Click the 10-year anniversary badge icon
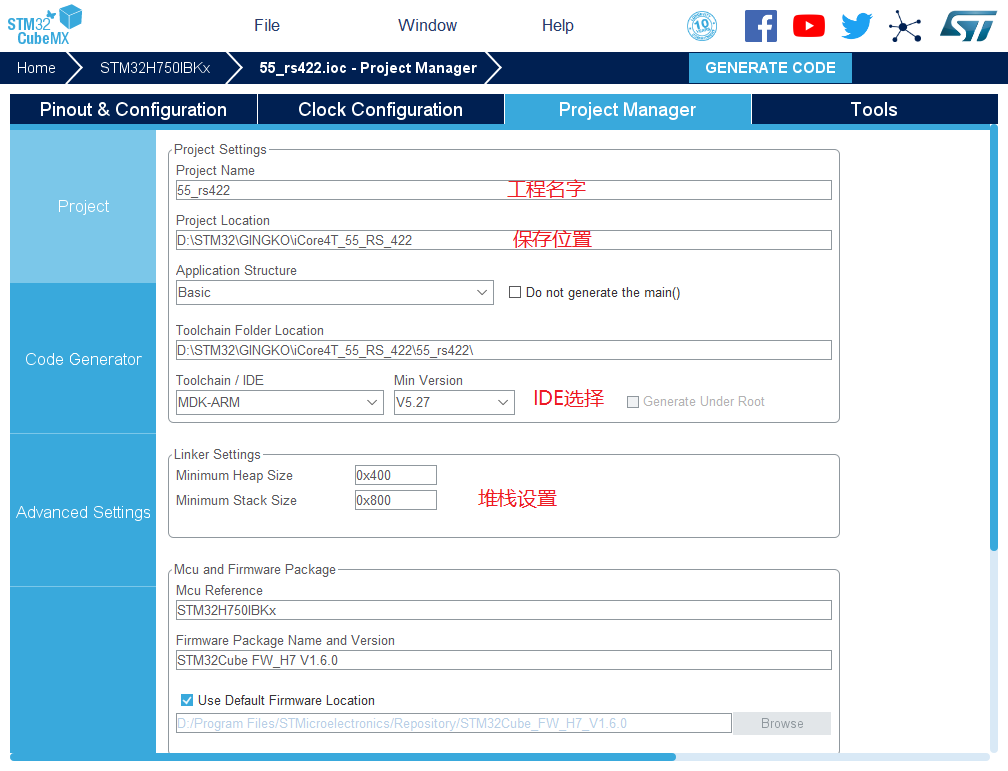Screen dimensions: 1008x771 [x=702, y=26]
